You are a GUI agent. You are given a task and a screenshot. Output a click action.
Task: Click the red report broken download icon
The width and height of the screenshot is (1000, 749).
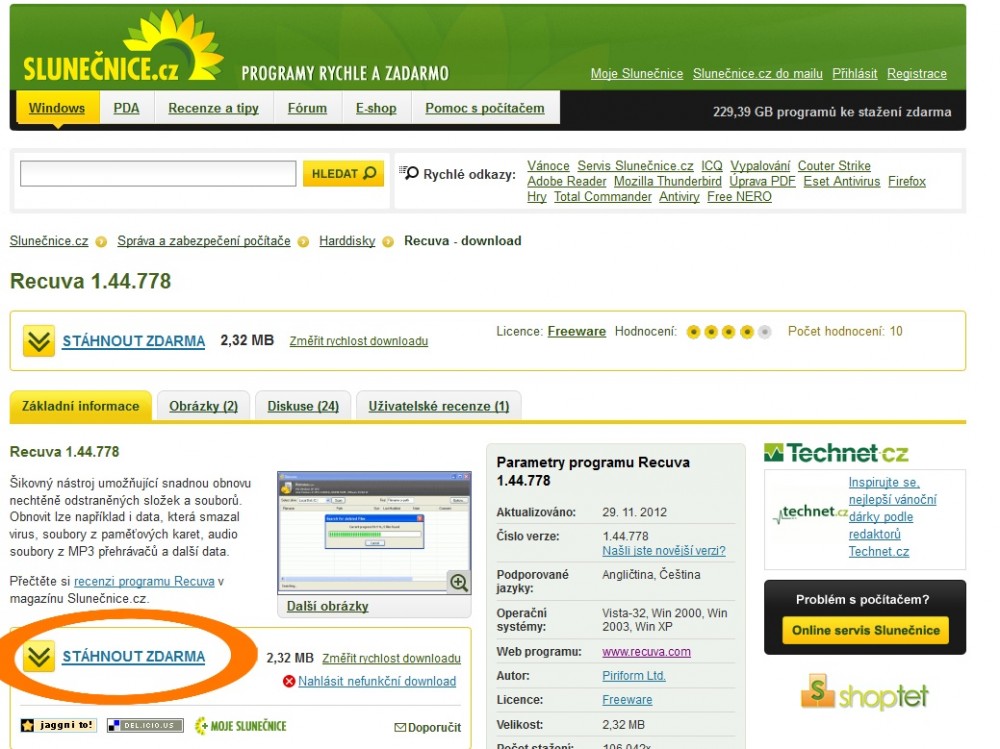289,682
